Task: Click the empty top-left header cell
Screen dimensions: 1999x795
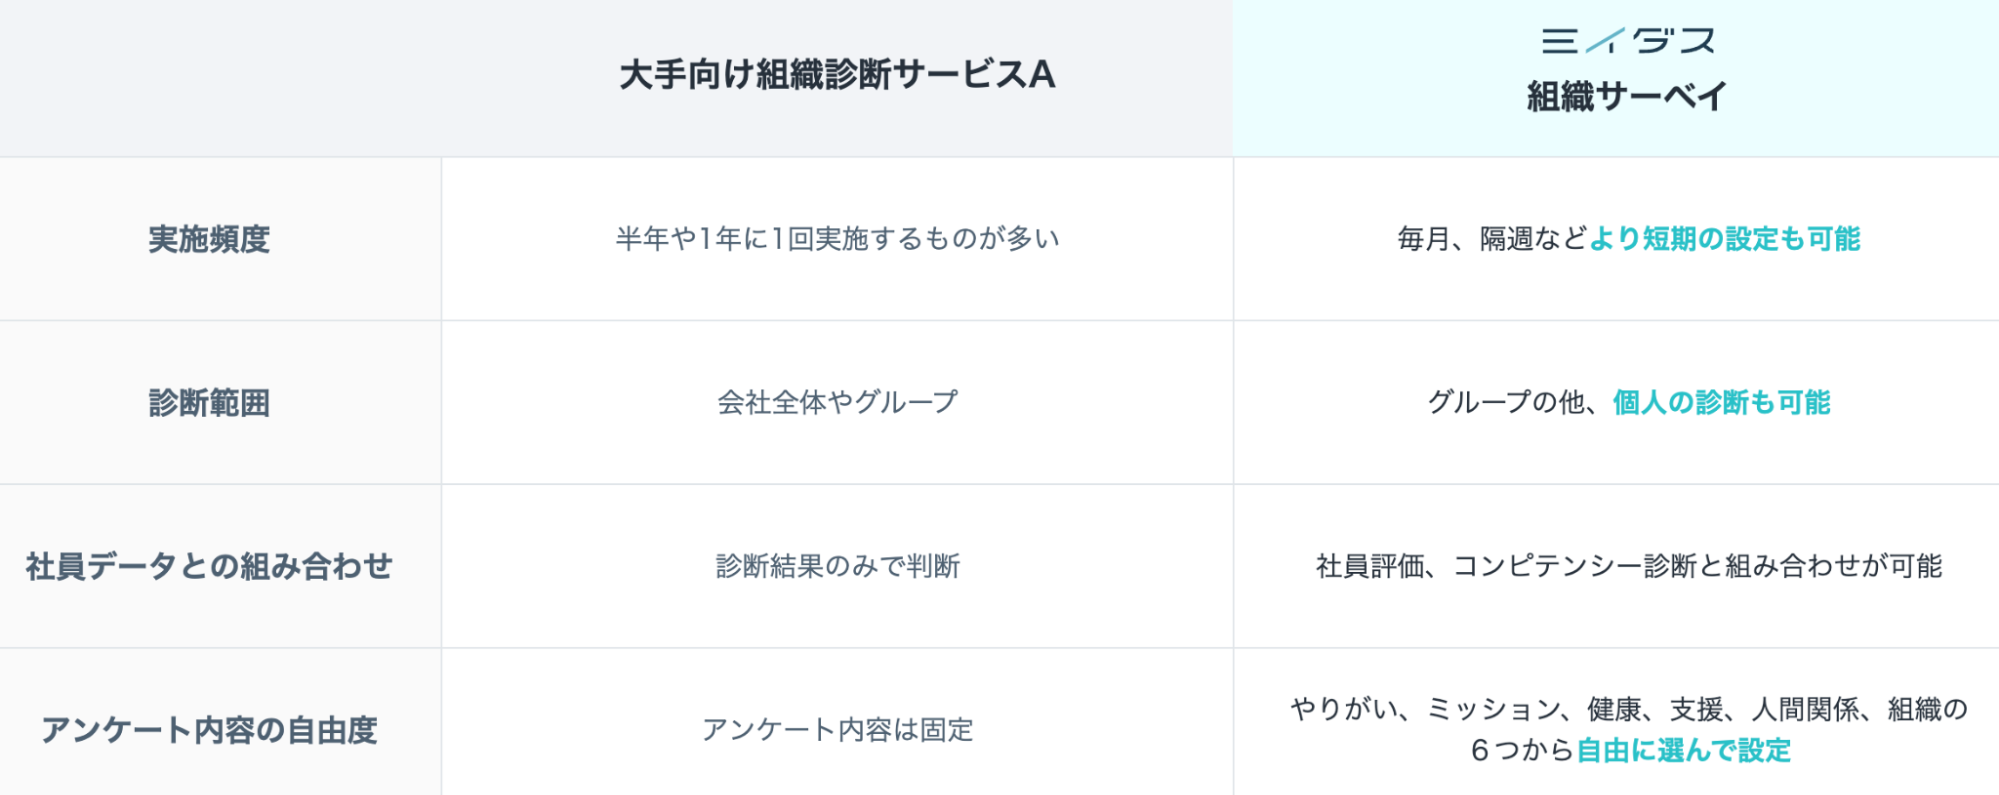Action: pyautogui.click(x=220, y=77)
